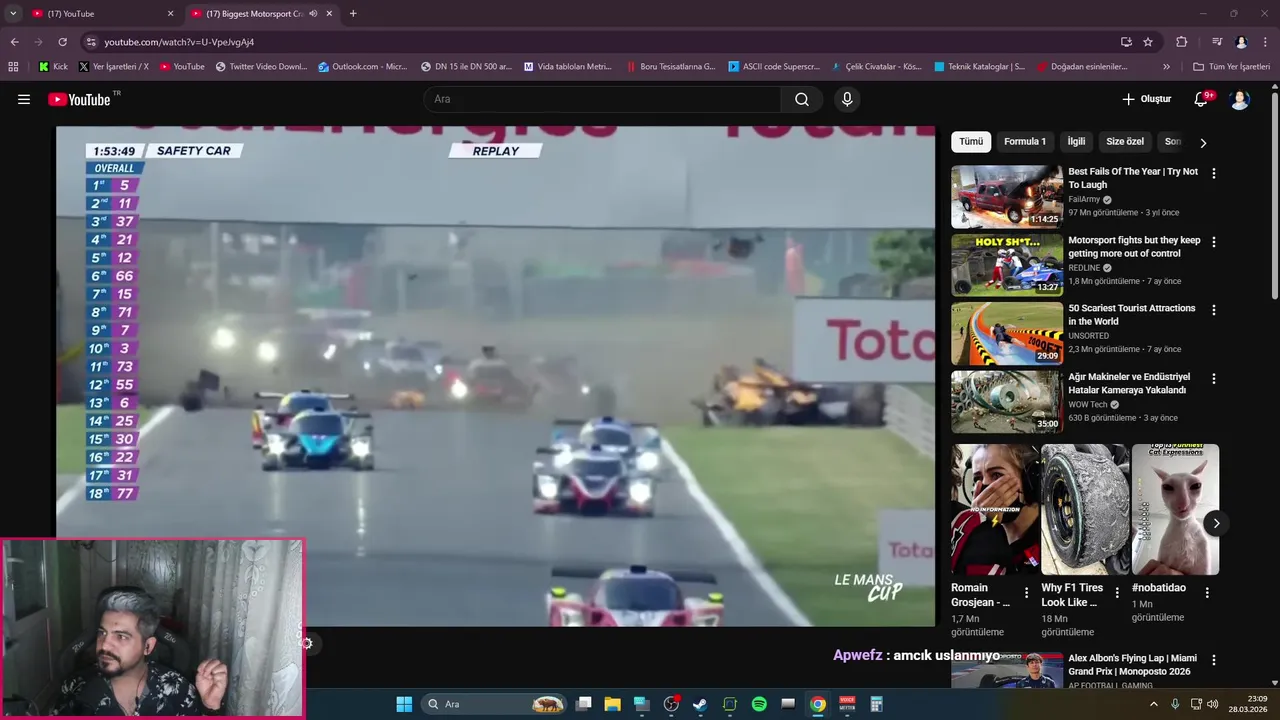Close the first (17) YouTube tab

coord(170,14)
